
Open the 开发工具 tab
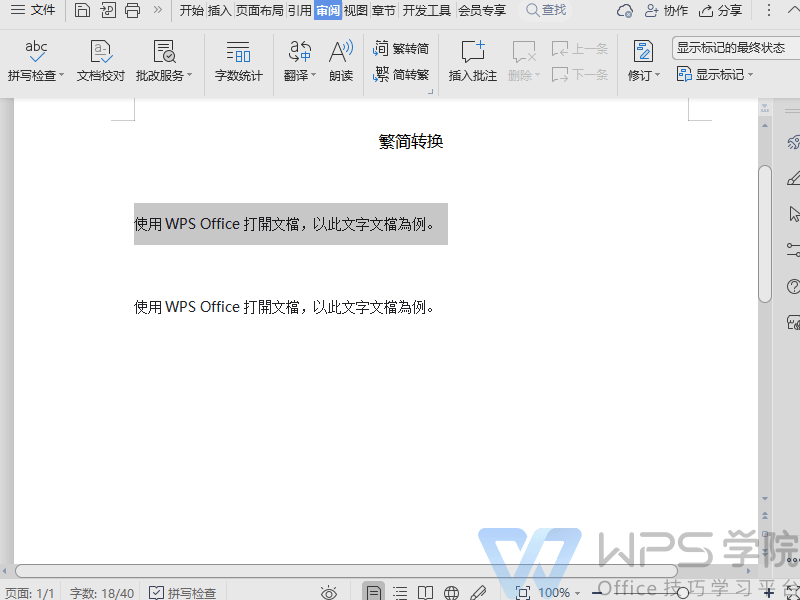(x=427, y=10)
